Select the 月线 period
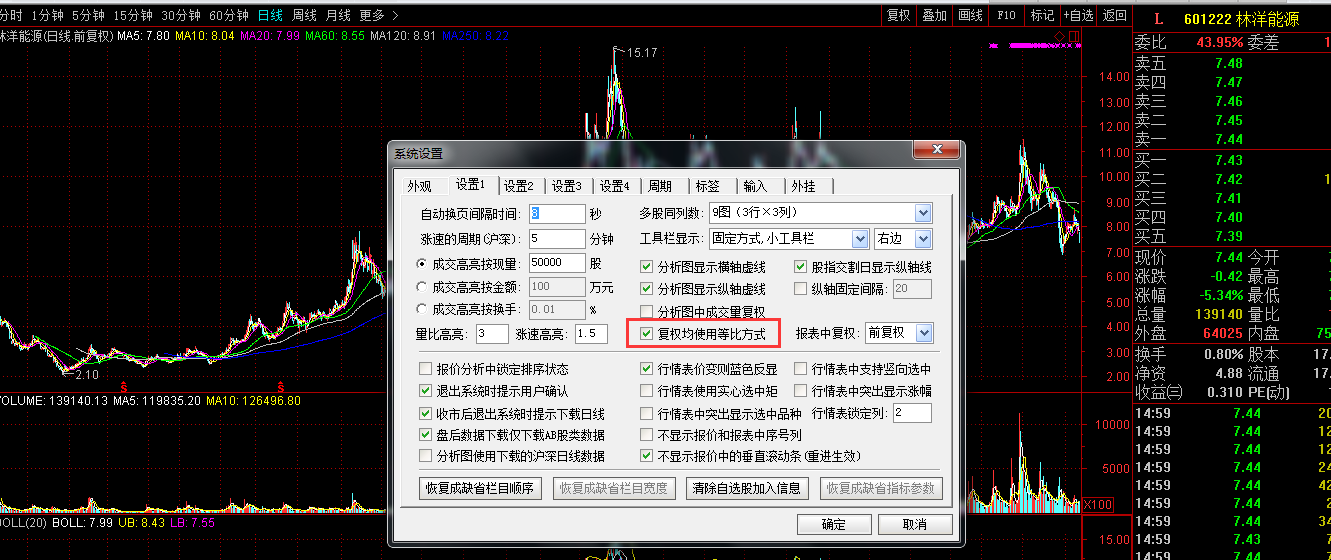 coord(338,15)
